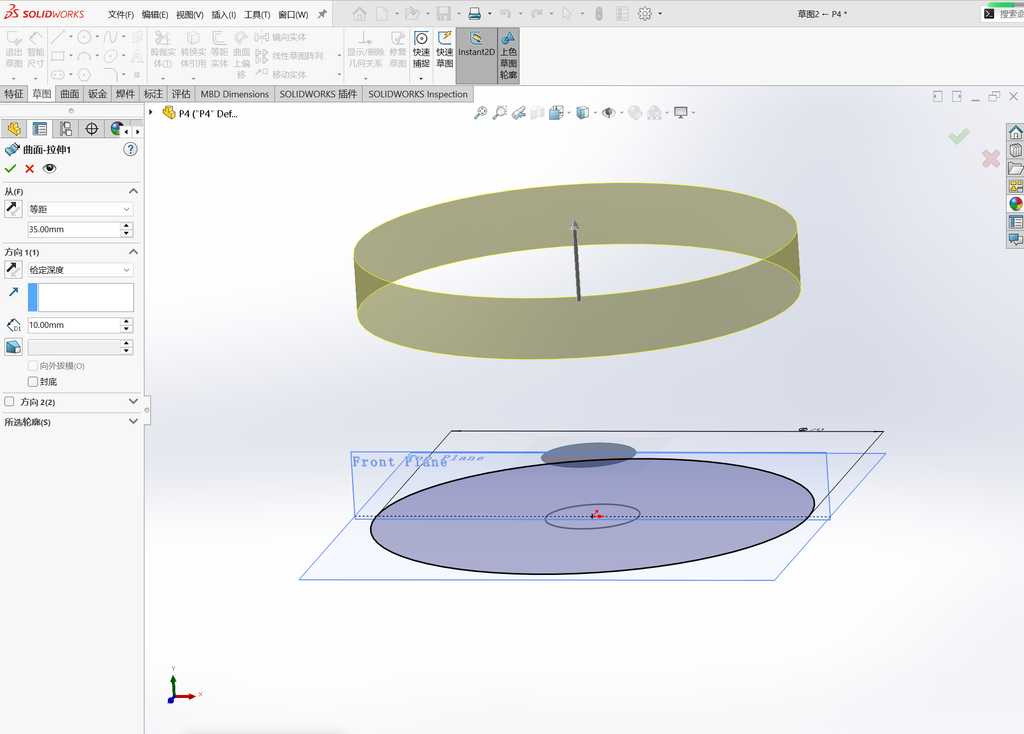Click the 35.00mm offset value field
The height and width of the screenshot is (734, 1024).
tap(74, 230)
